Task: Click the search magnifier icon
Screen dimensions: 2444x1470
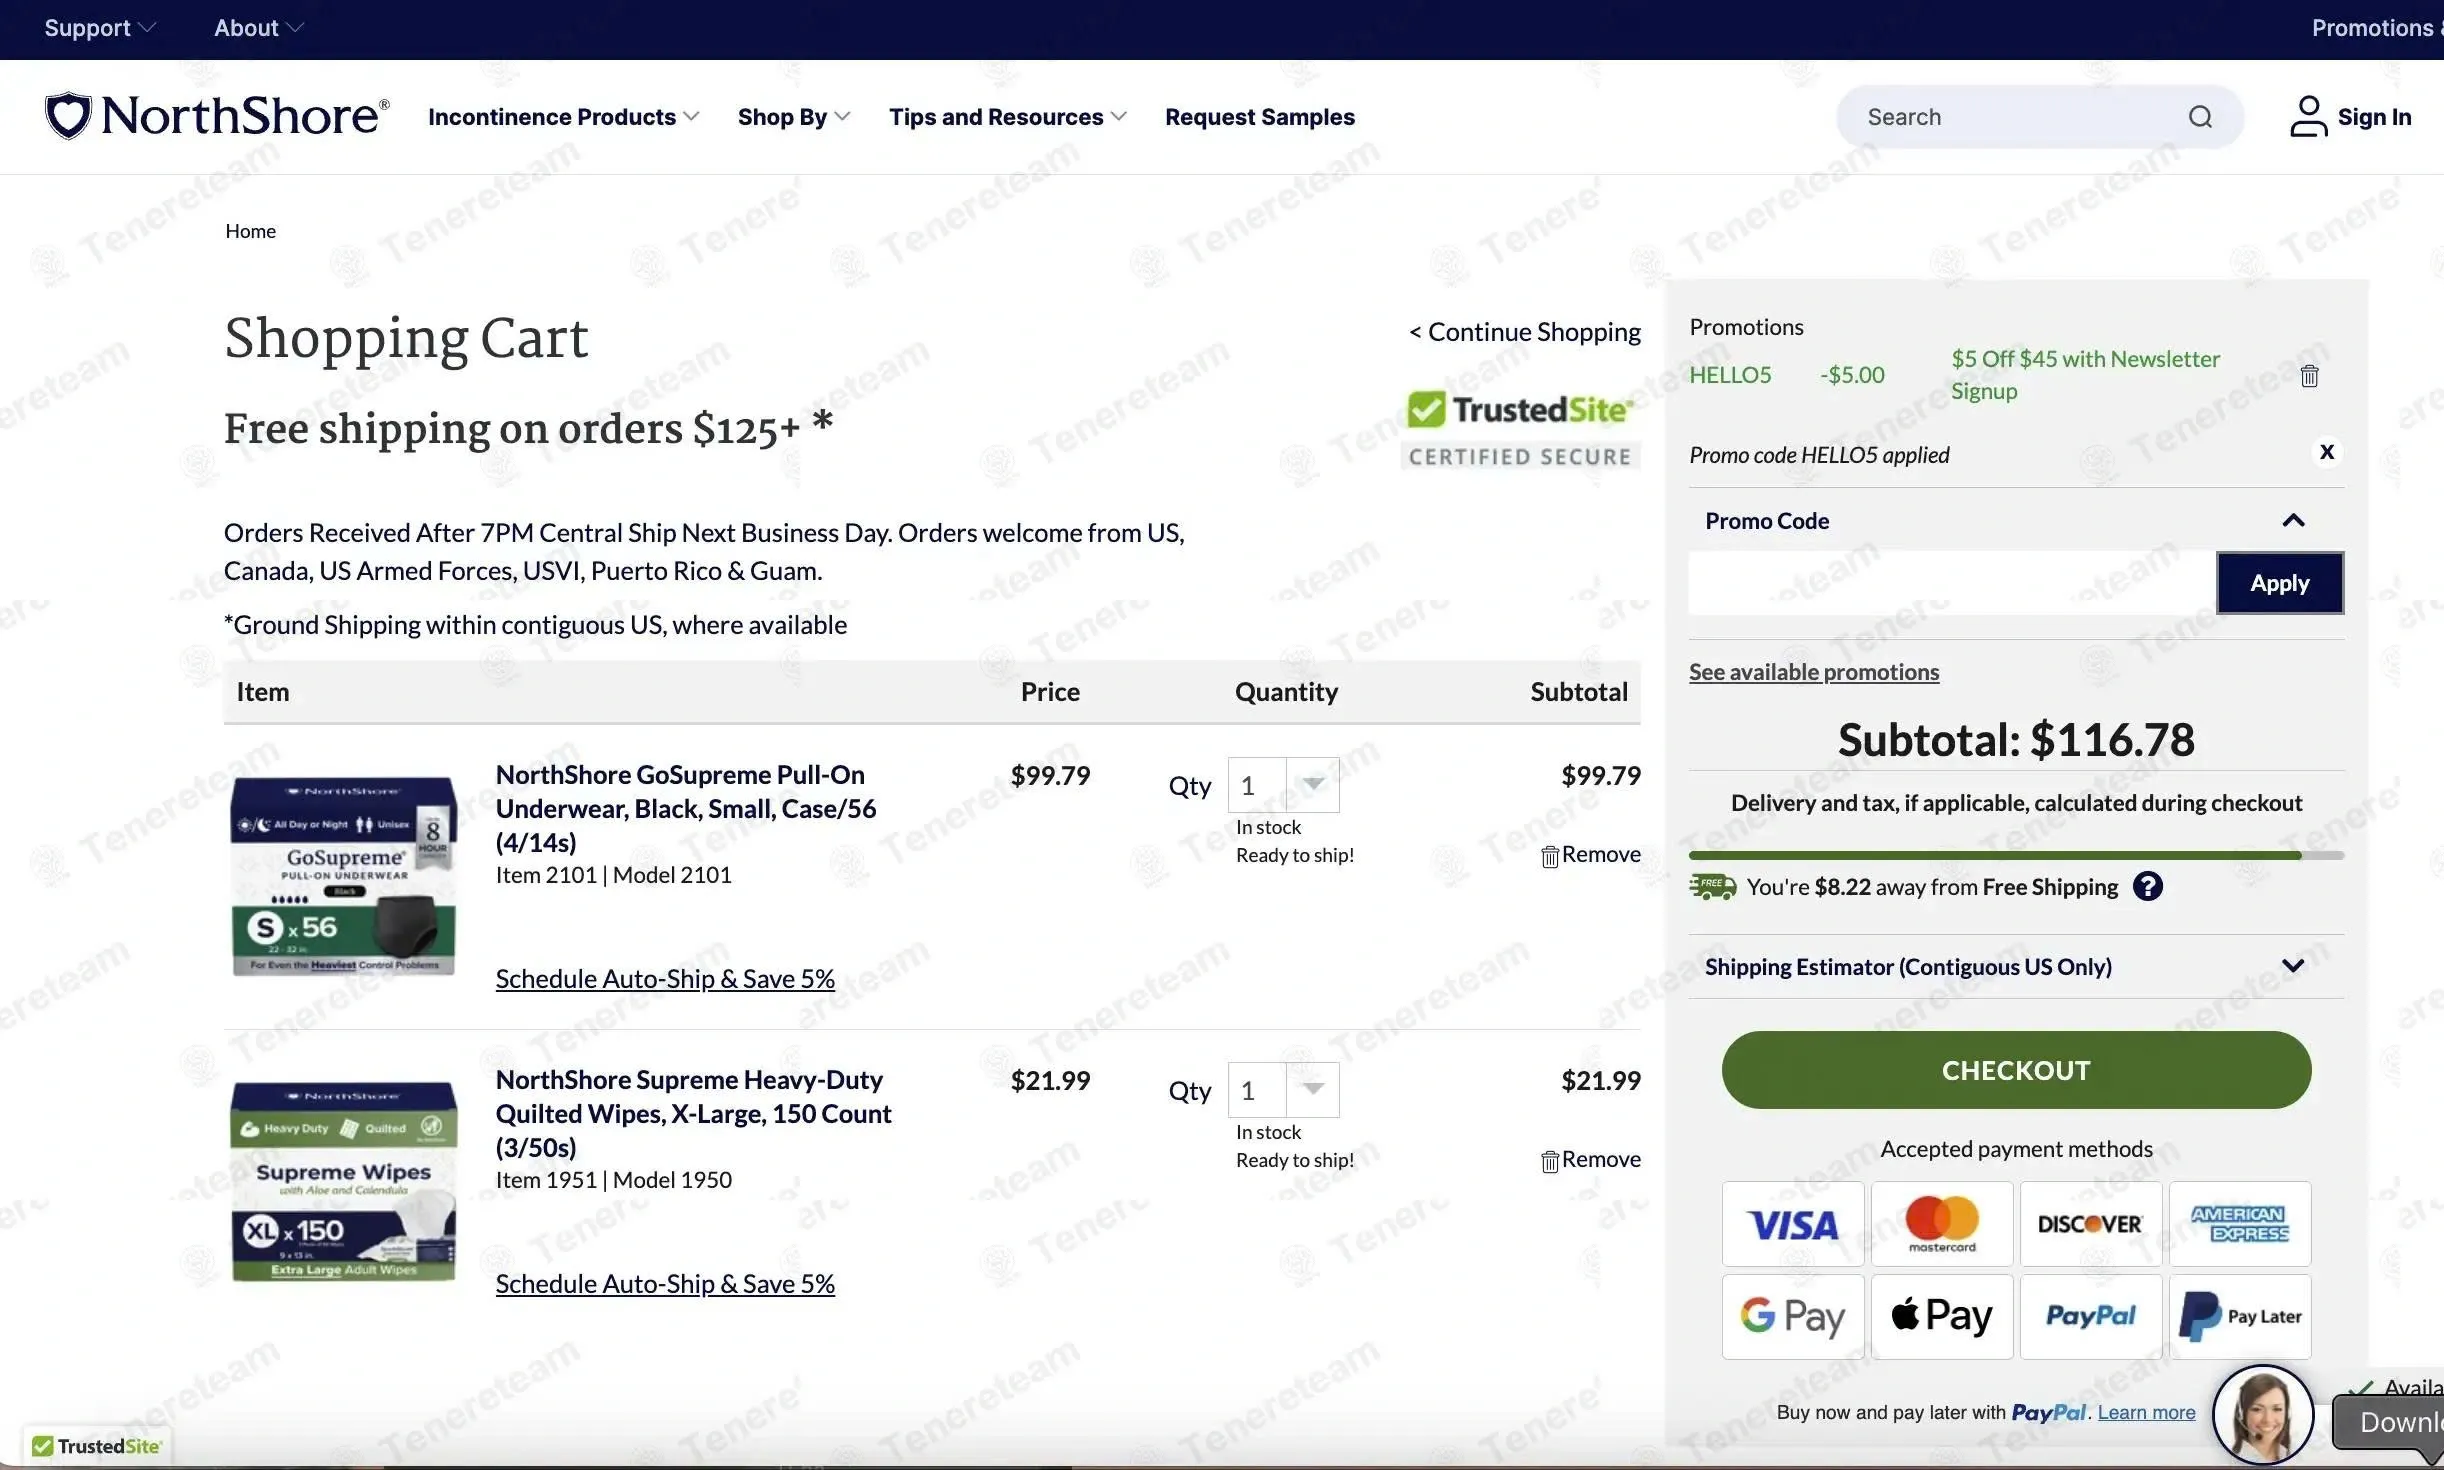Action: [x=2199, y=117]
